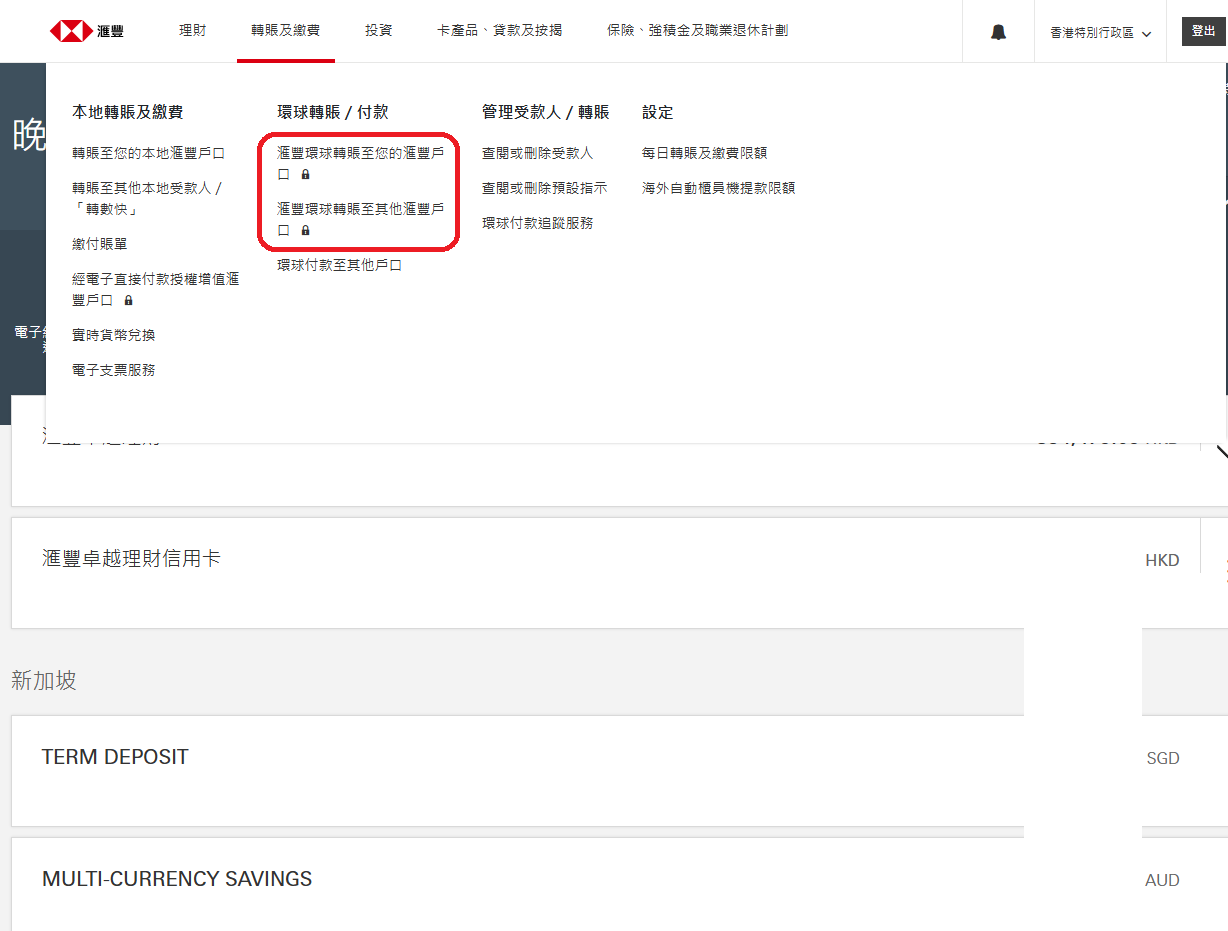The image size is (1228, 931).
Task: Select 經電子直接付款授權增值滙豐戶口
Action: (156, 289)
